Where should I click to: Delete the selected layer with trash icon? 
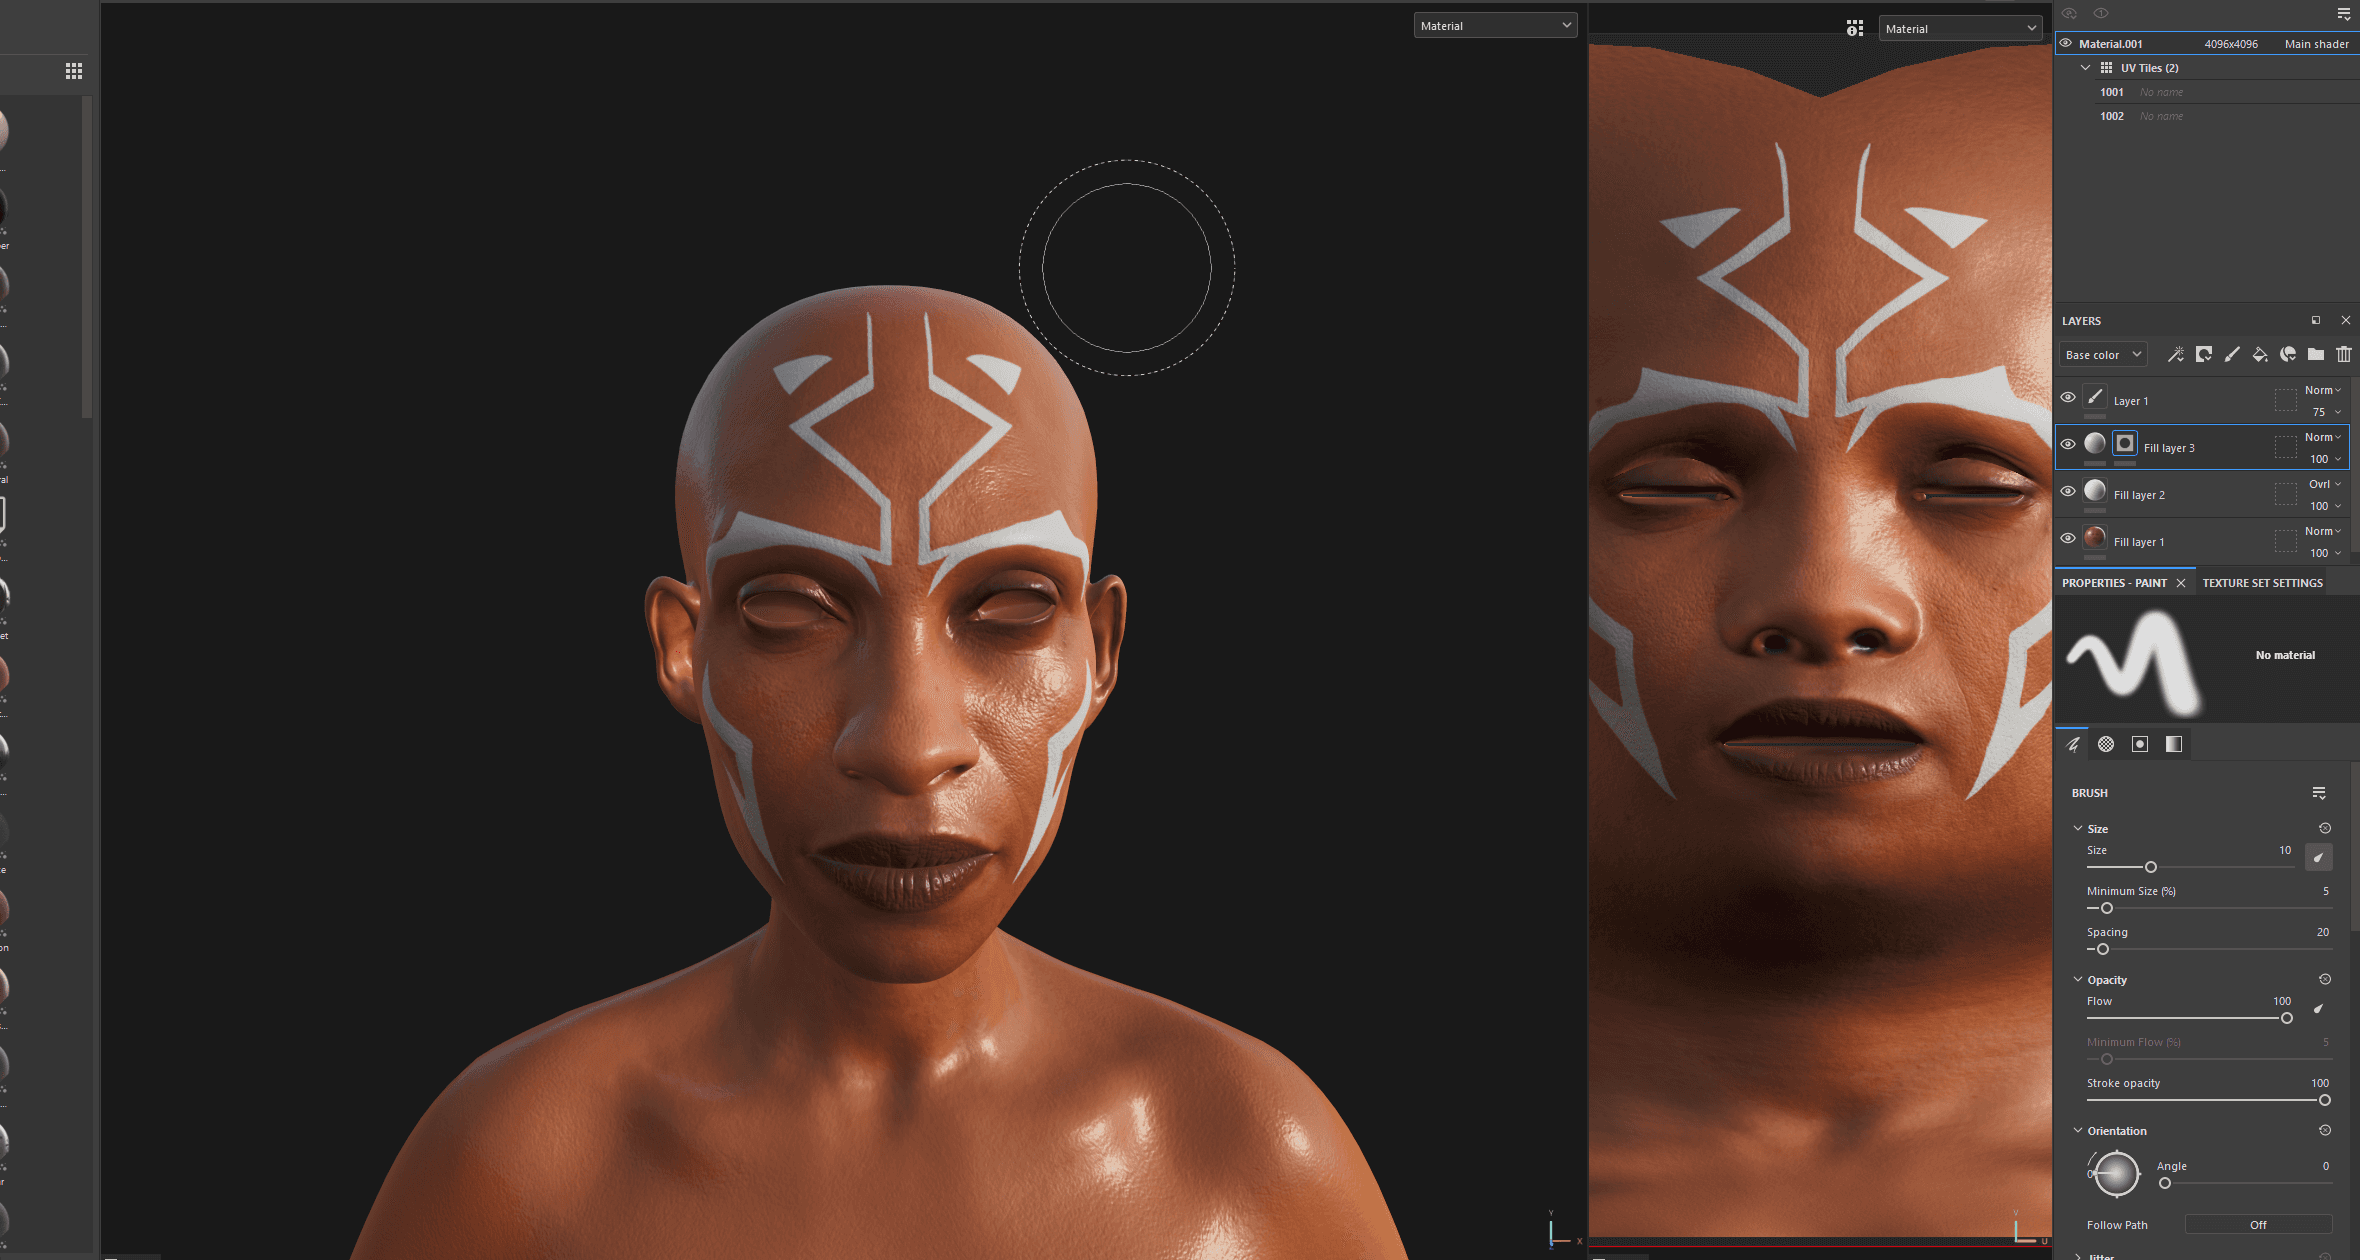coord(2343,354)
